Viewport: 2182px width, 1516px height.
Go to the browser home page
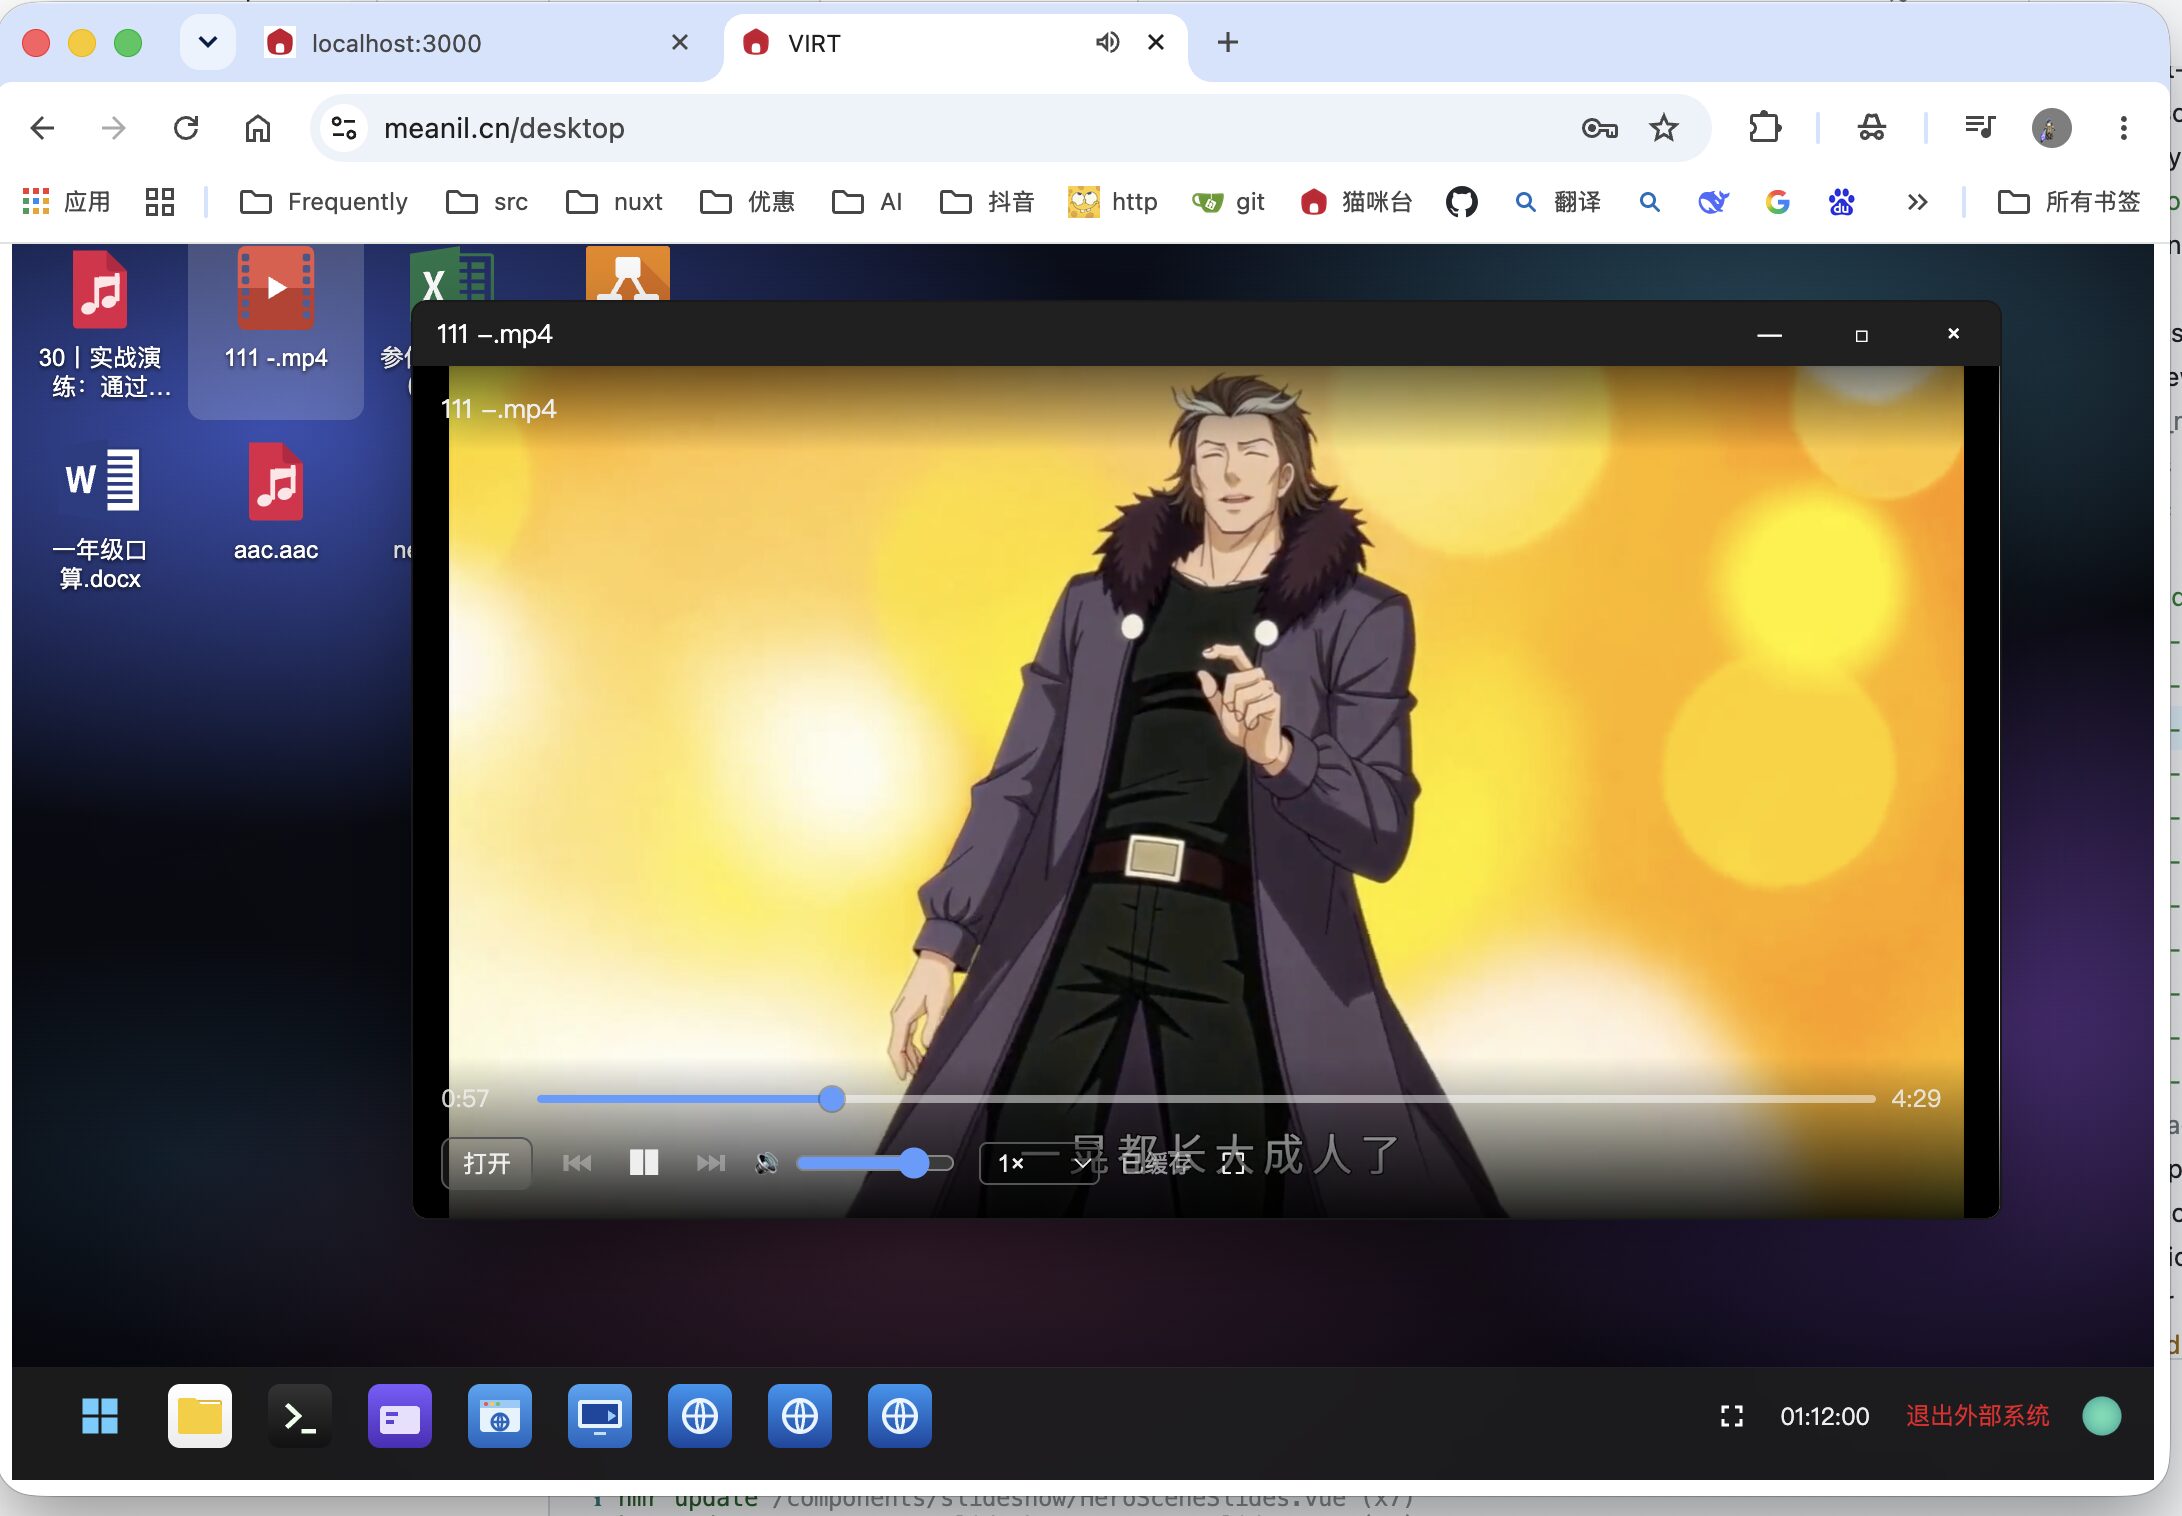[258, 128]
